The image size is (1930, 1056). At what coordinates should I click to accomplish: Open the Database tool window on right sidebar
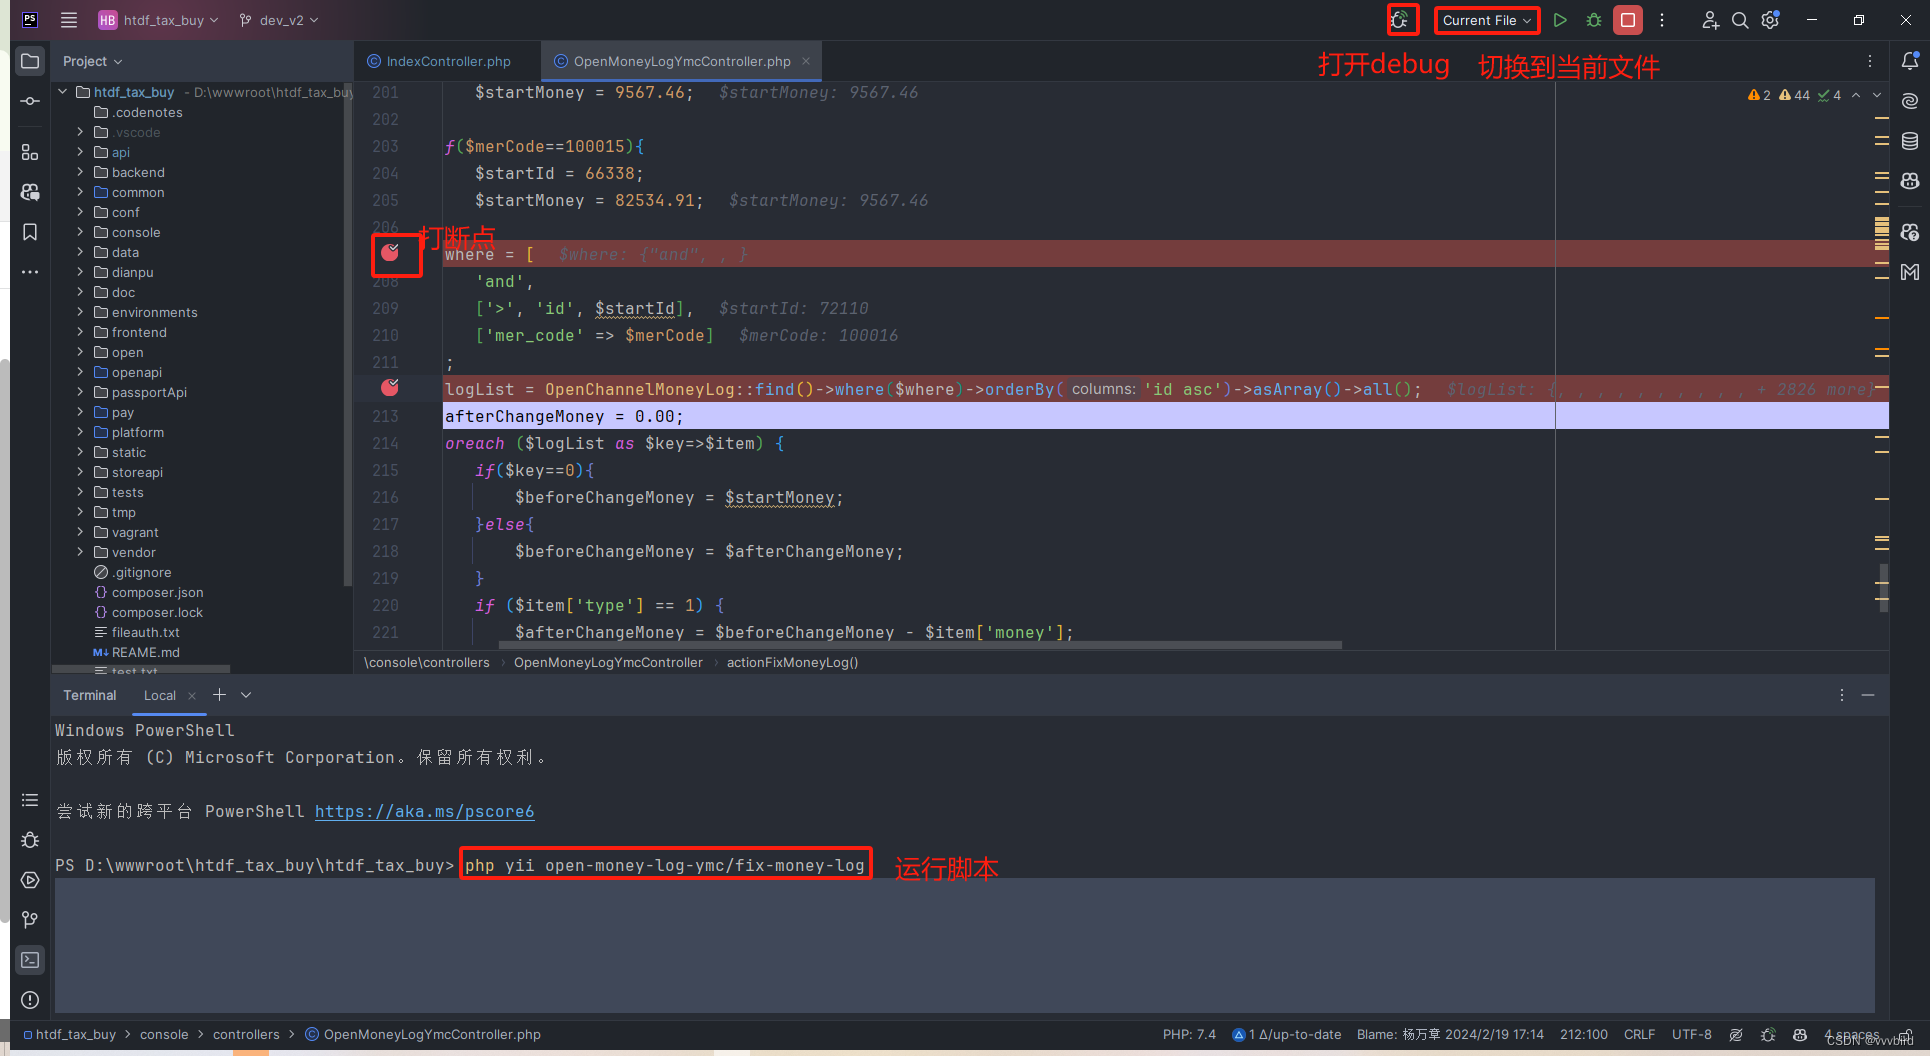[x=1911, y=141]
